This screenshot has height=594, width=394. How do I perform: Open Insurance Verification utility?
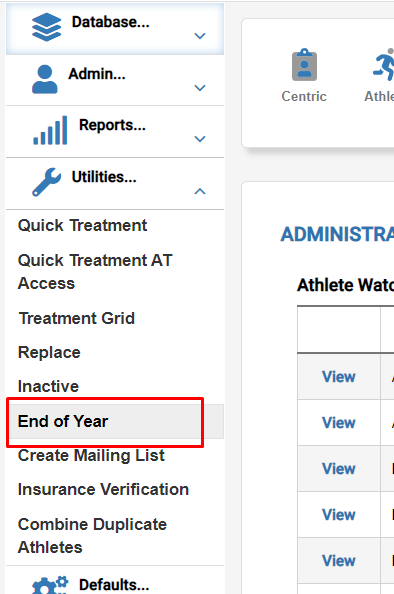coord(103,489)
